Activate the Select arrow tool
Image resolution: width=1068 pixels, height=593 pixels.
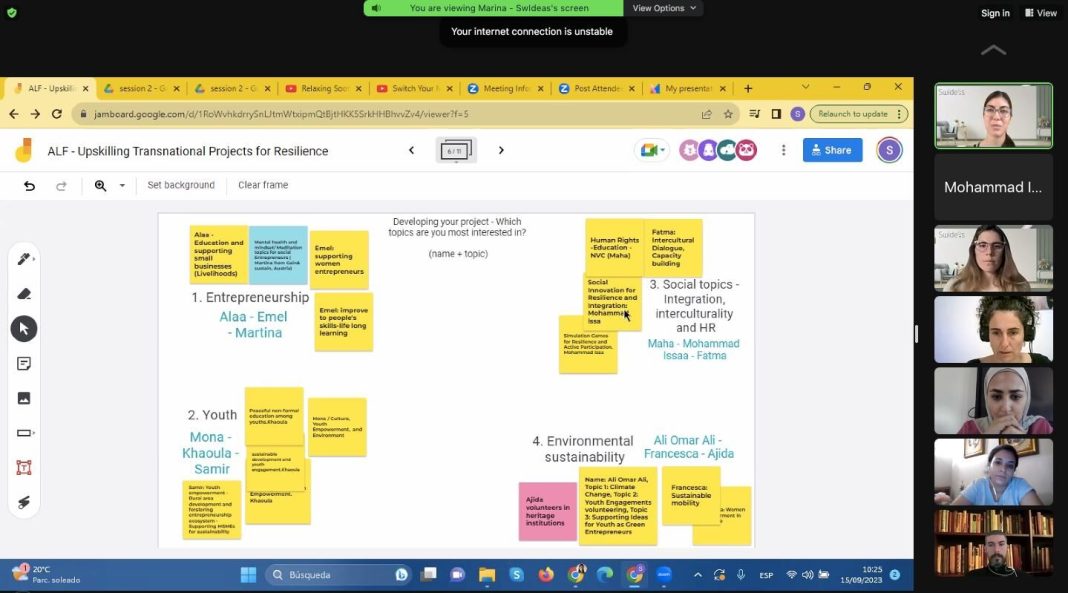coord(24,329)
